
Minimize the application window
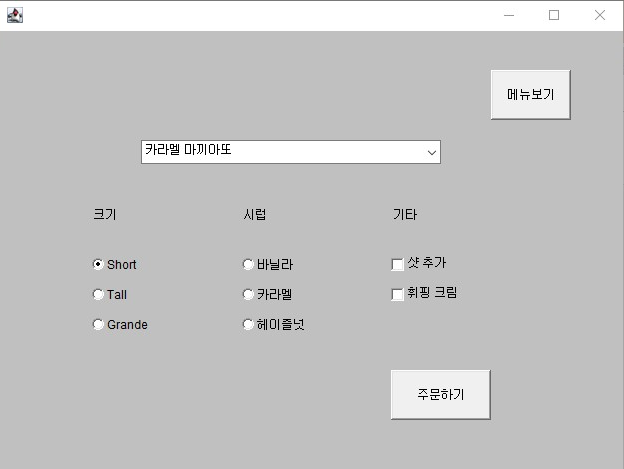(509, 16)
